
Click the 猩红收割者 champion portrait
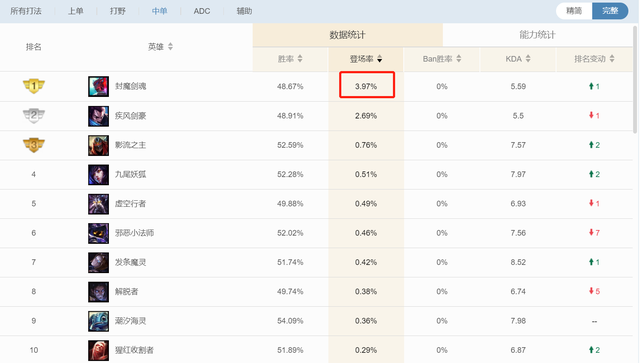[98, 350]
